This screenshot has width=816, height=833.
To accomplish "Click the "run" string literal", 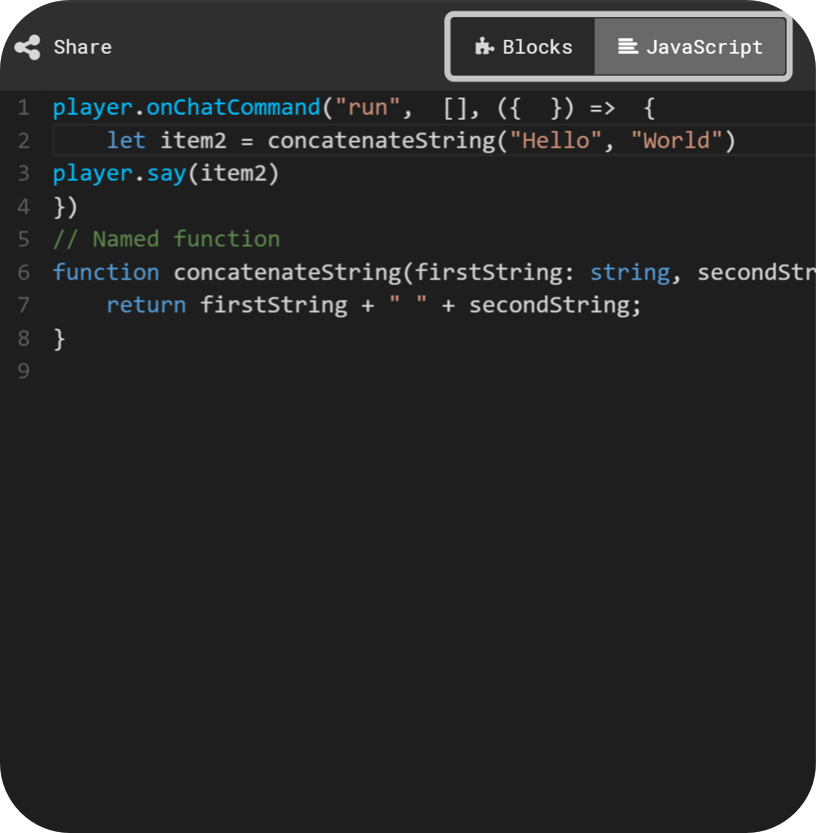I will coord(368,108).
